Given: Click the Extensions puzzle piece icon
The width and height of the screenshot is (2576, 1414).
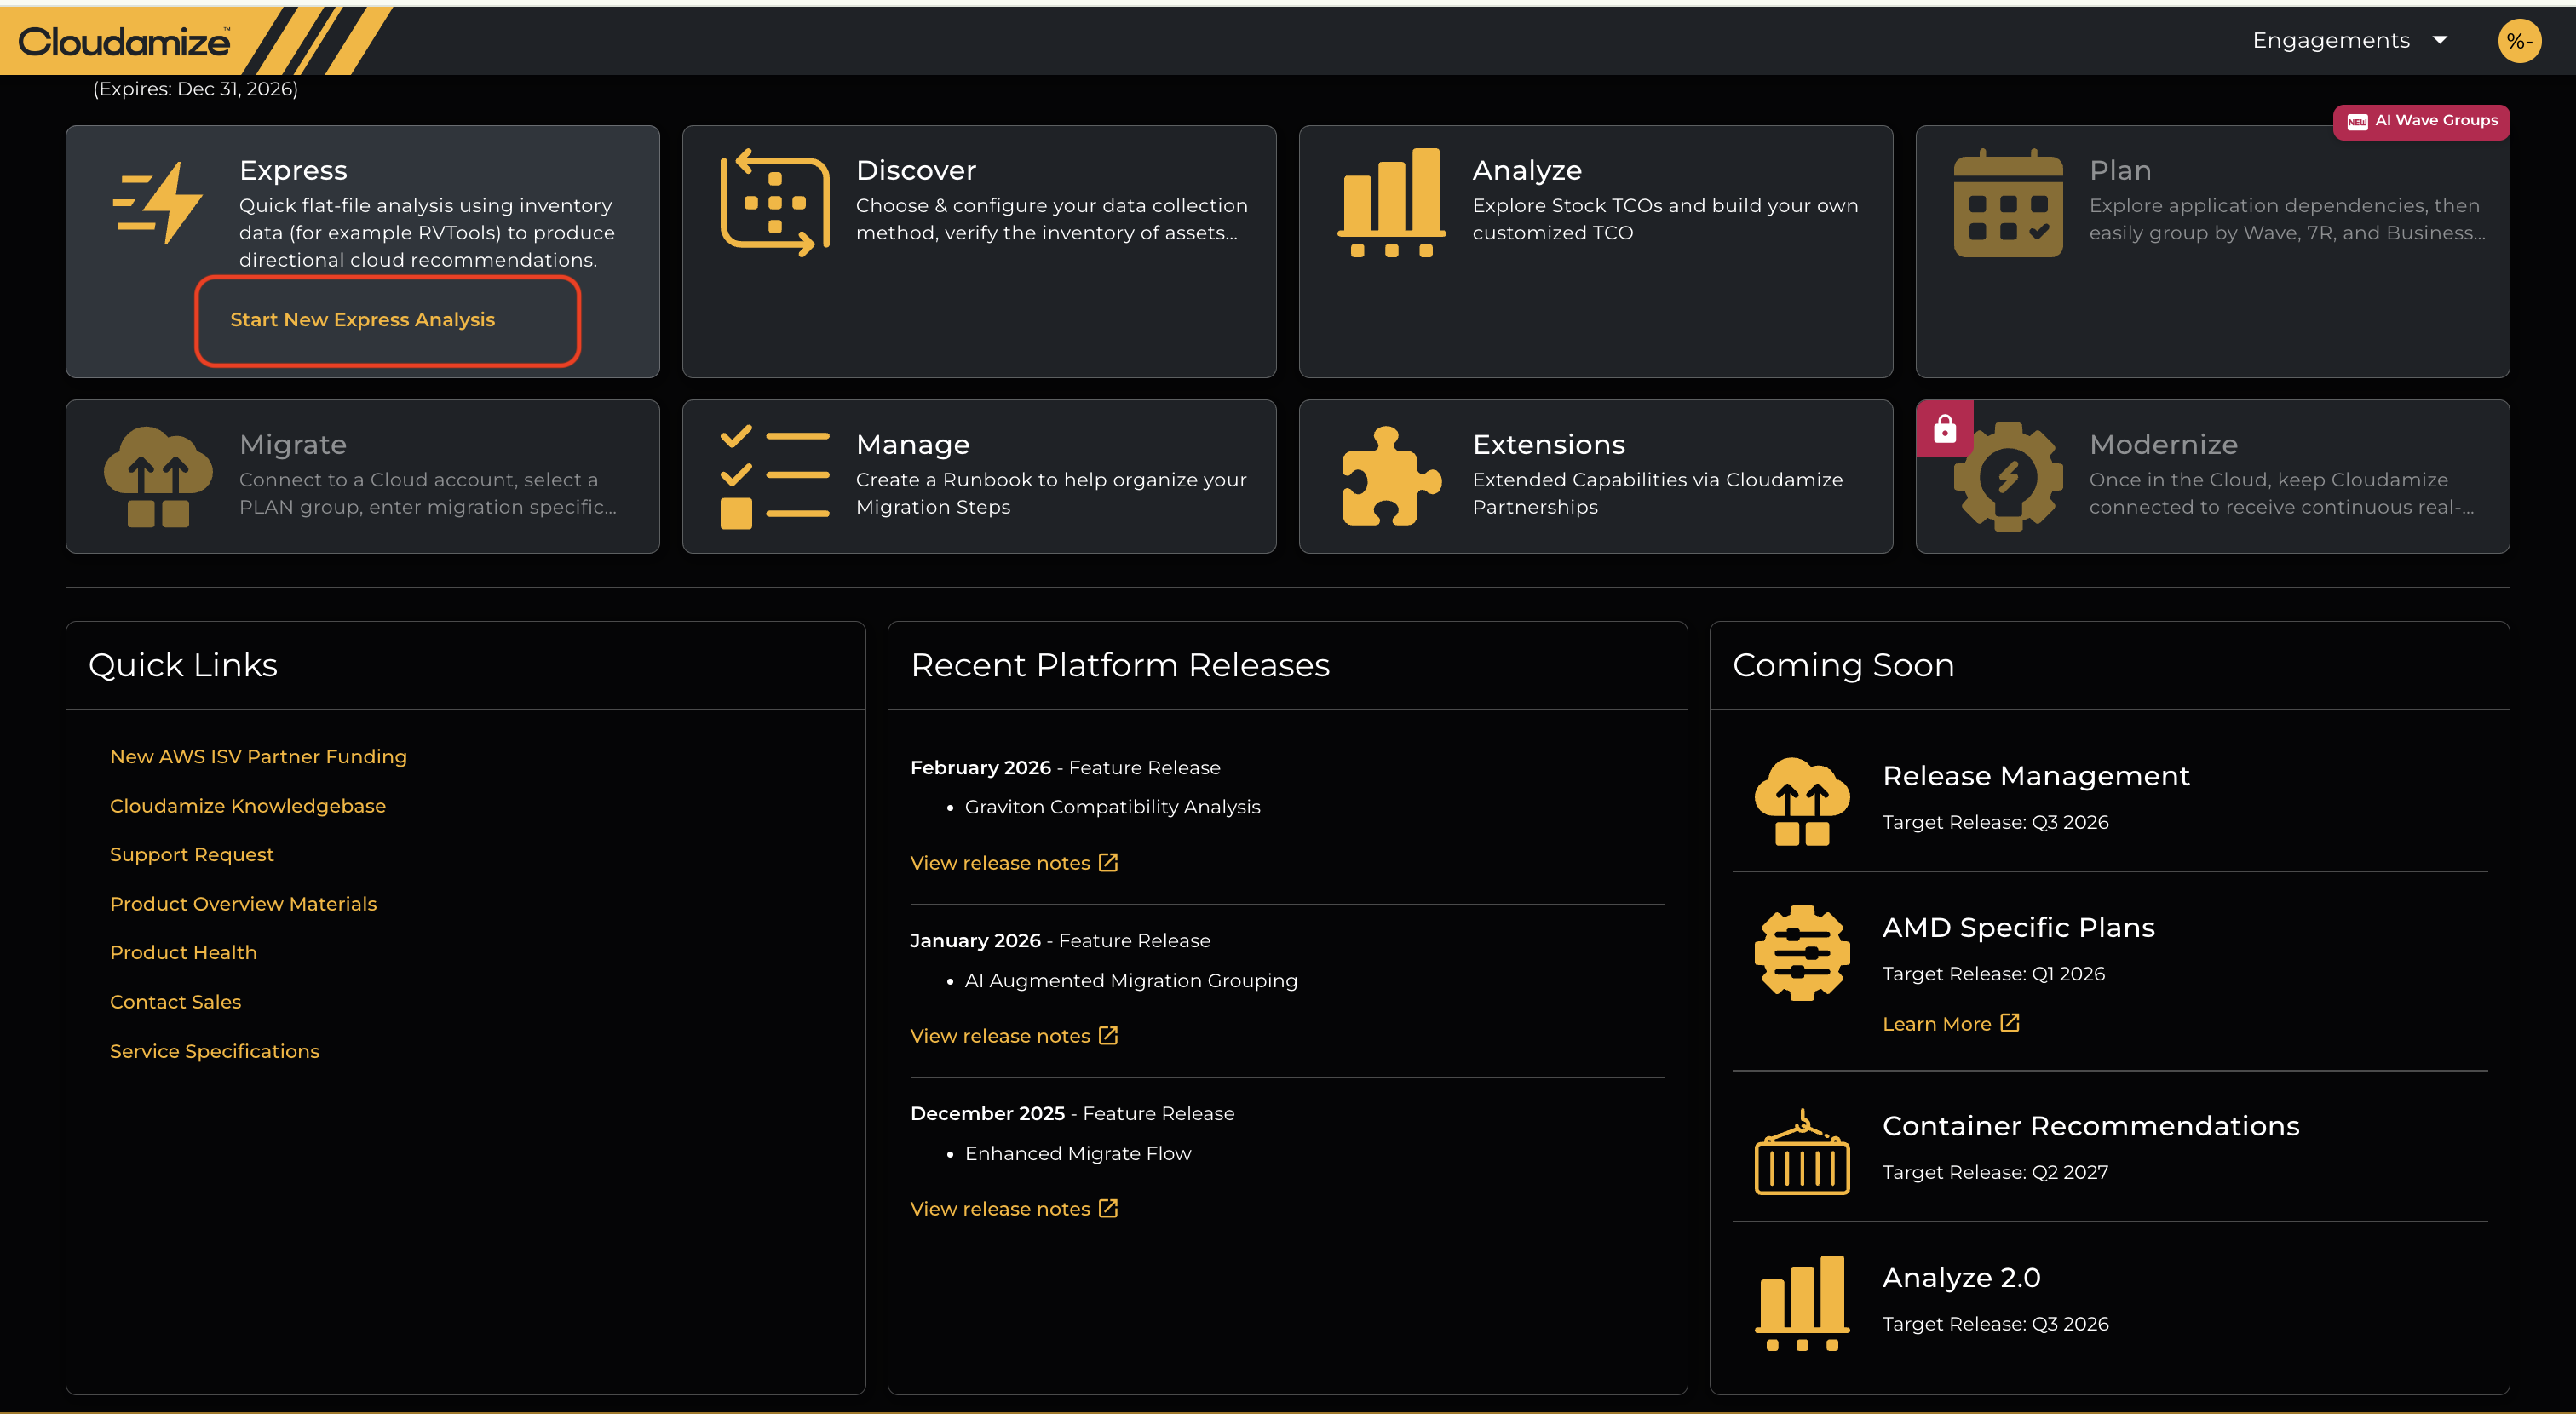Looking at the screenshot, I should [1391, 477].
